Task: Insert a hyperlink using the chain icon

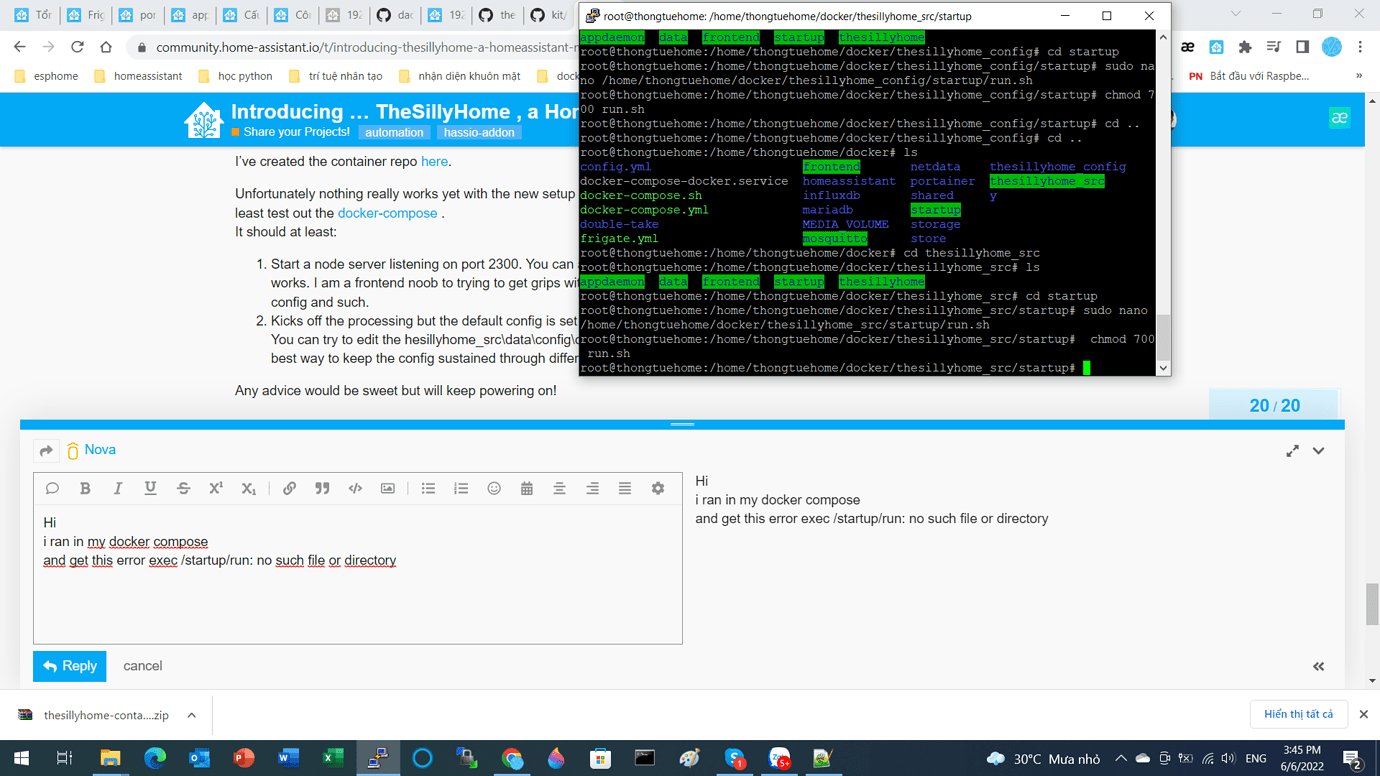Action: point(289,488)
